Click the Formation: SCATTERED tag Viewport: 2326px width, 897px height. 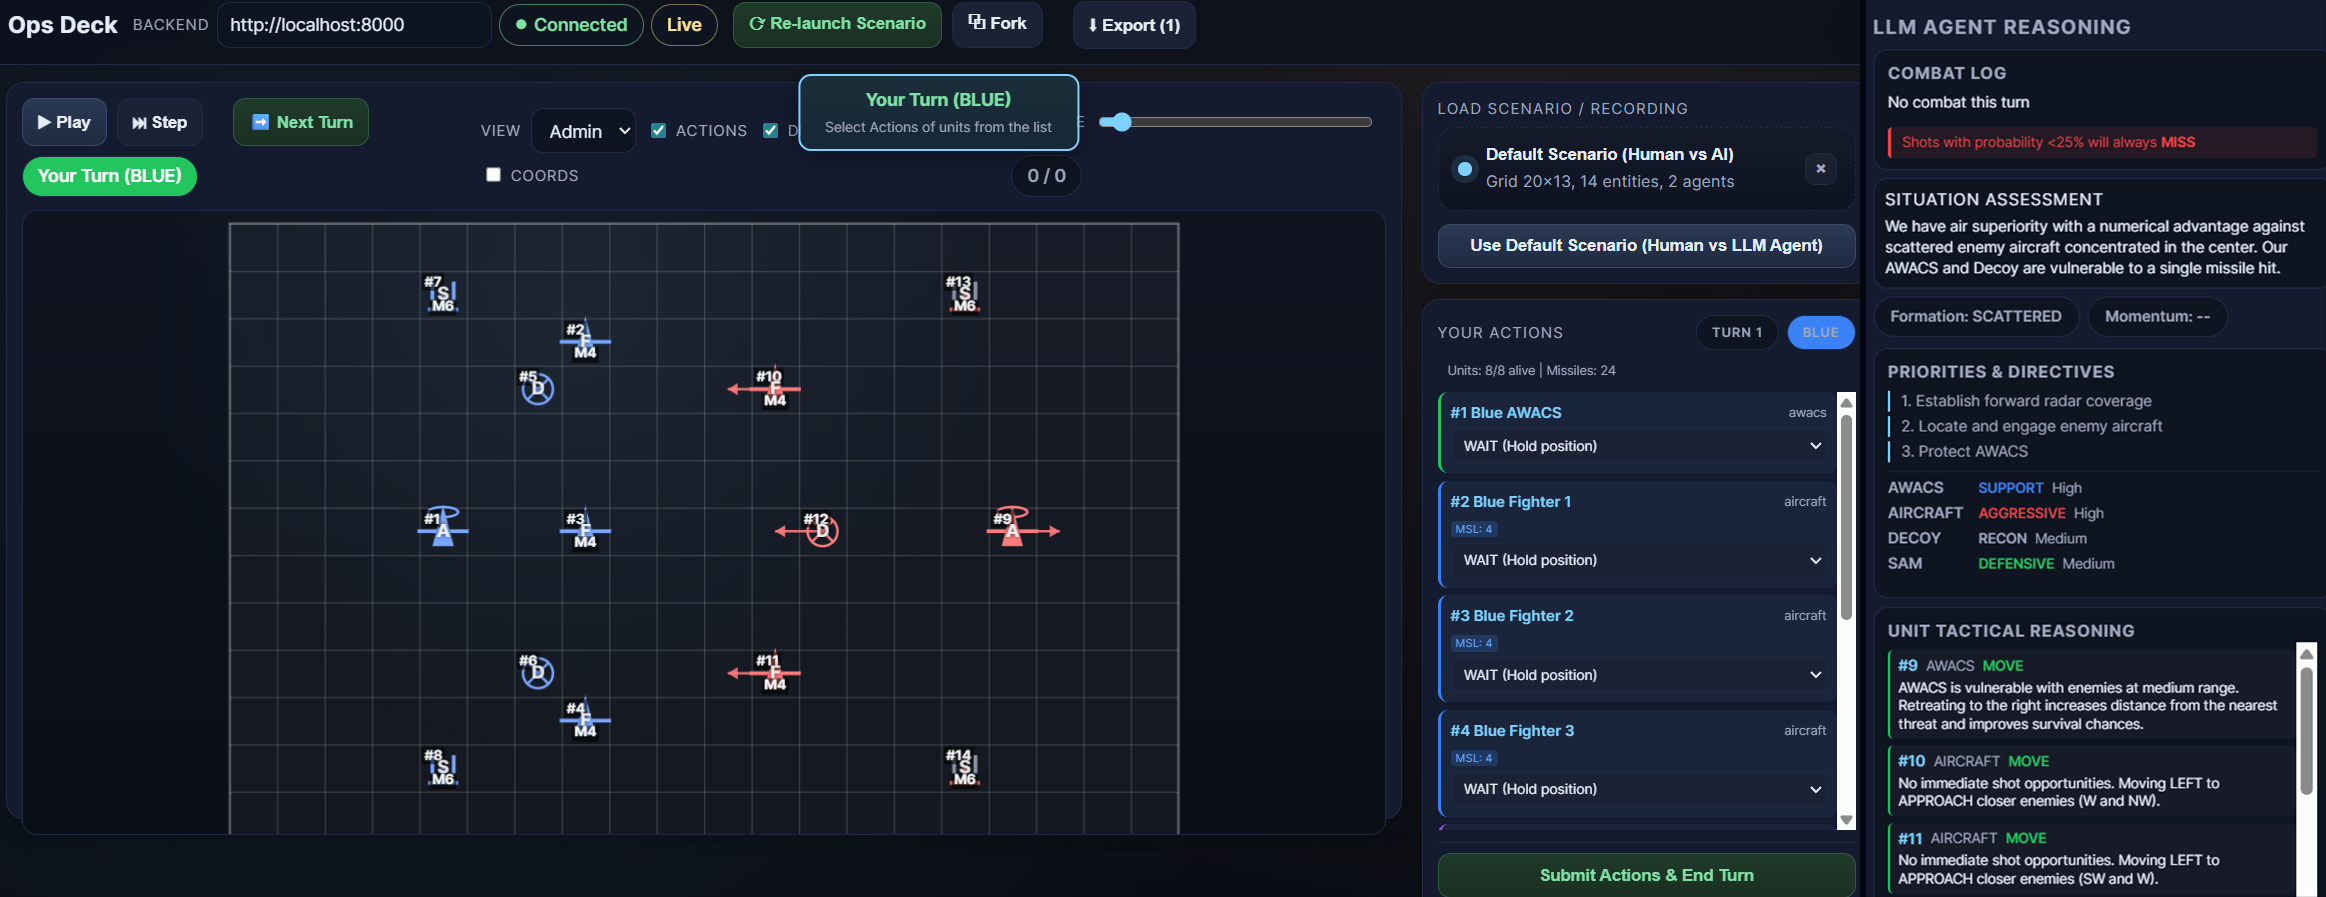coord(1975,316)
